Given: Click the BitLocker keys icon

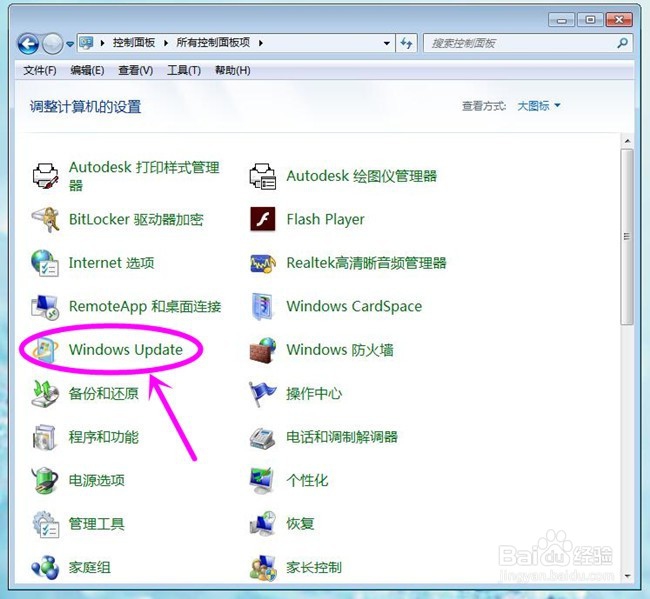Looking at the screenshot, I should coord(46,219).
